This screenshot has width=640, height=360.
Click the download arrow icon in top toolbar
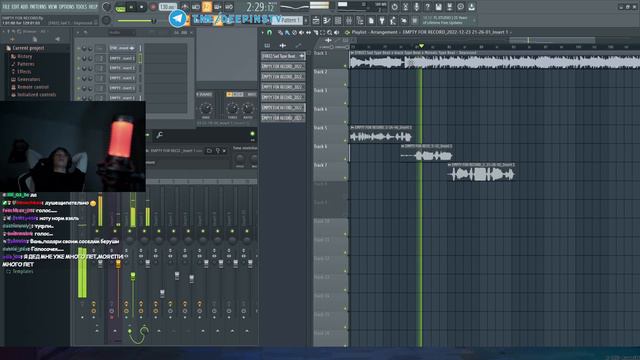tap(471, 7)
